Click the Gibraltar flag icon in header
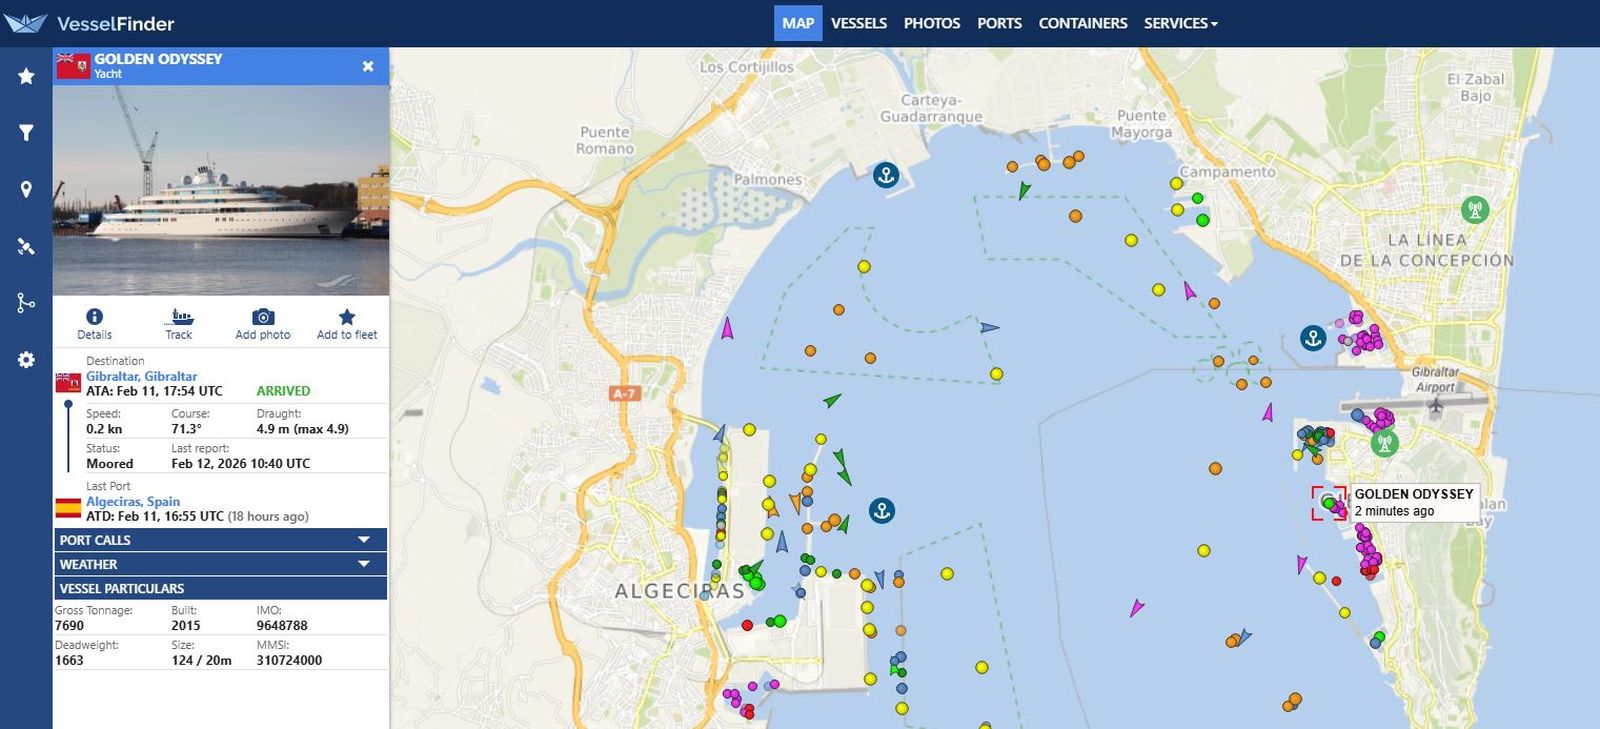 point(72,66)
